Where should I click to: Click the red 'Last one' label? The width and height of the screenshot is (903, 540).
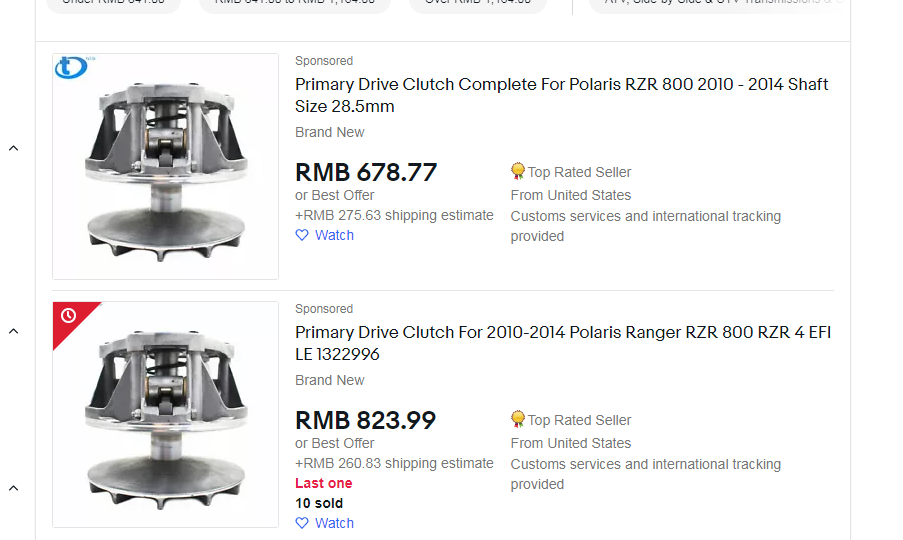click(324, 483)
